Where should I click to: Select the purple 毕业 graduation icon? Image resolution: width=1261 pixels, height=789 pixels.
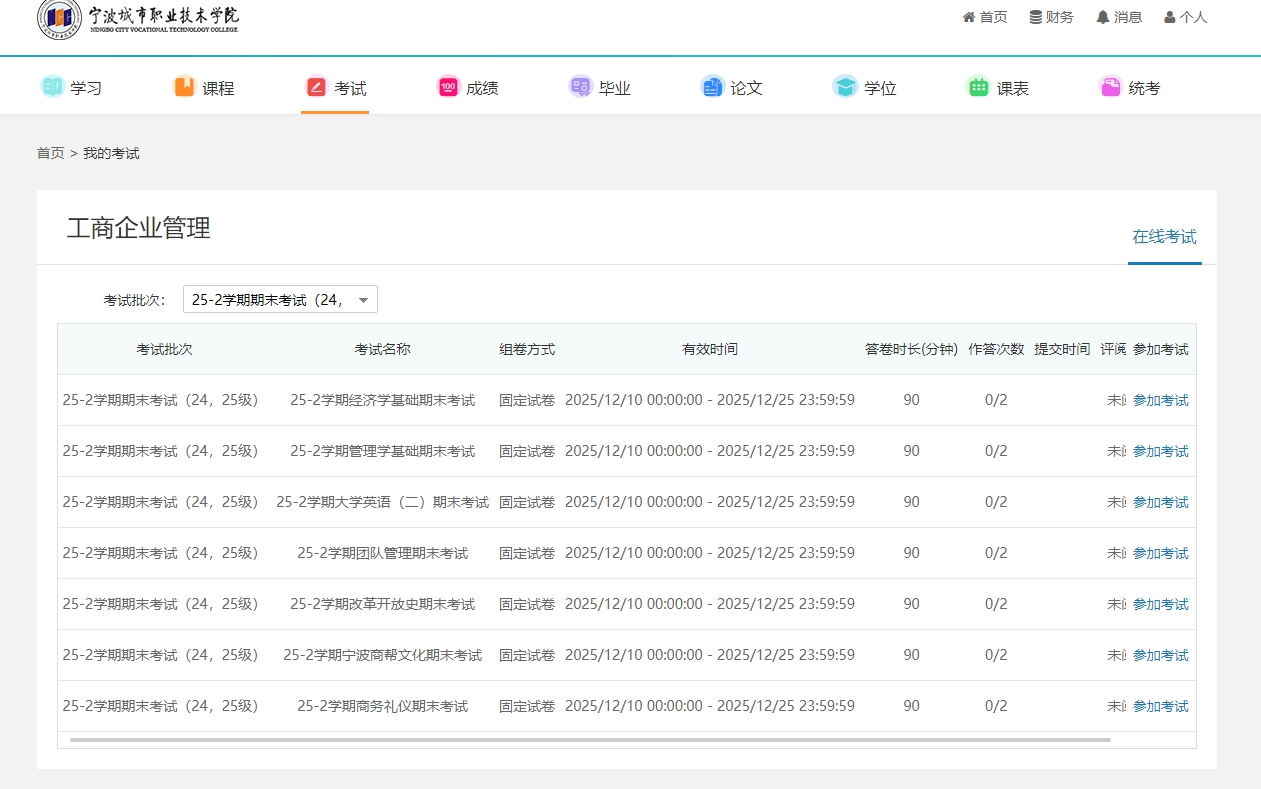pos(580,87)
